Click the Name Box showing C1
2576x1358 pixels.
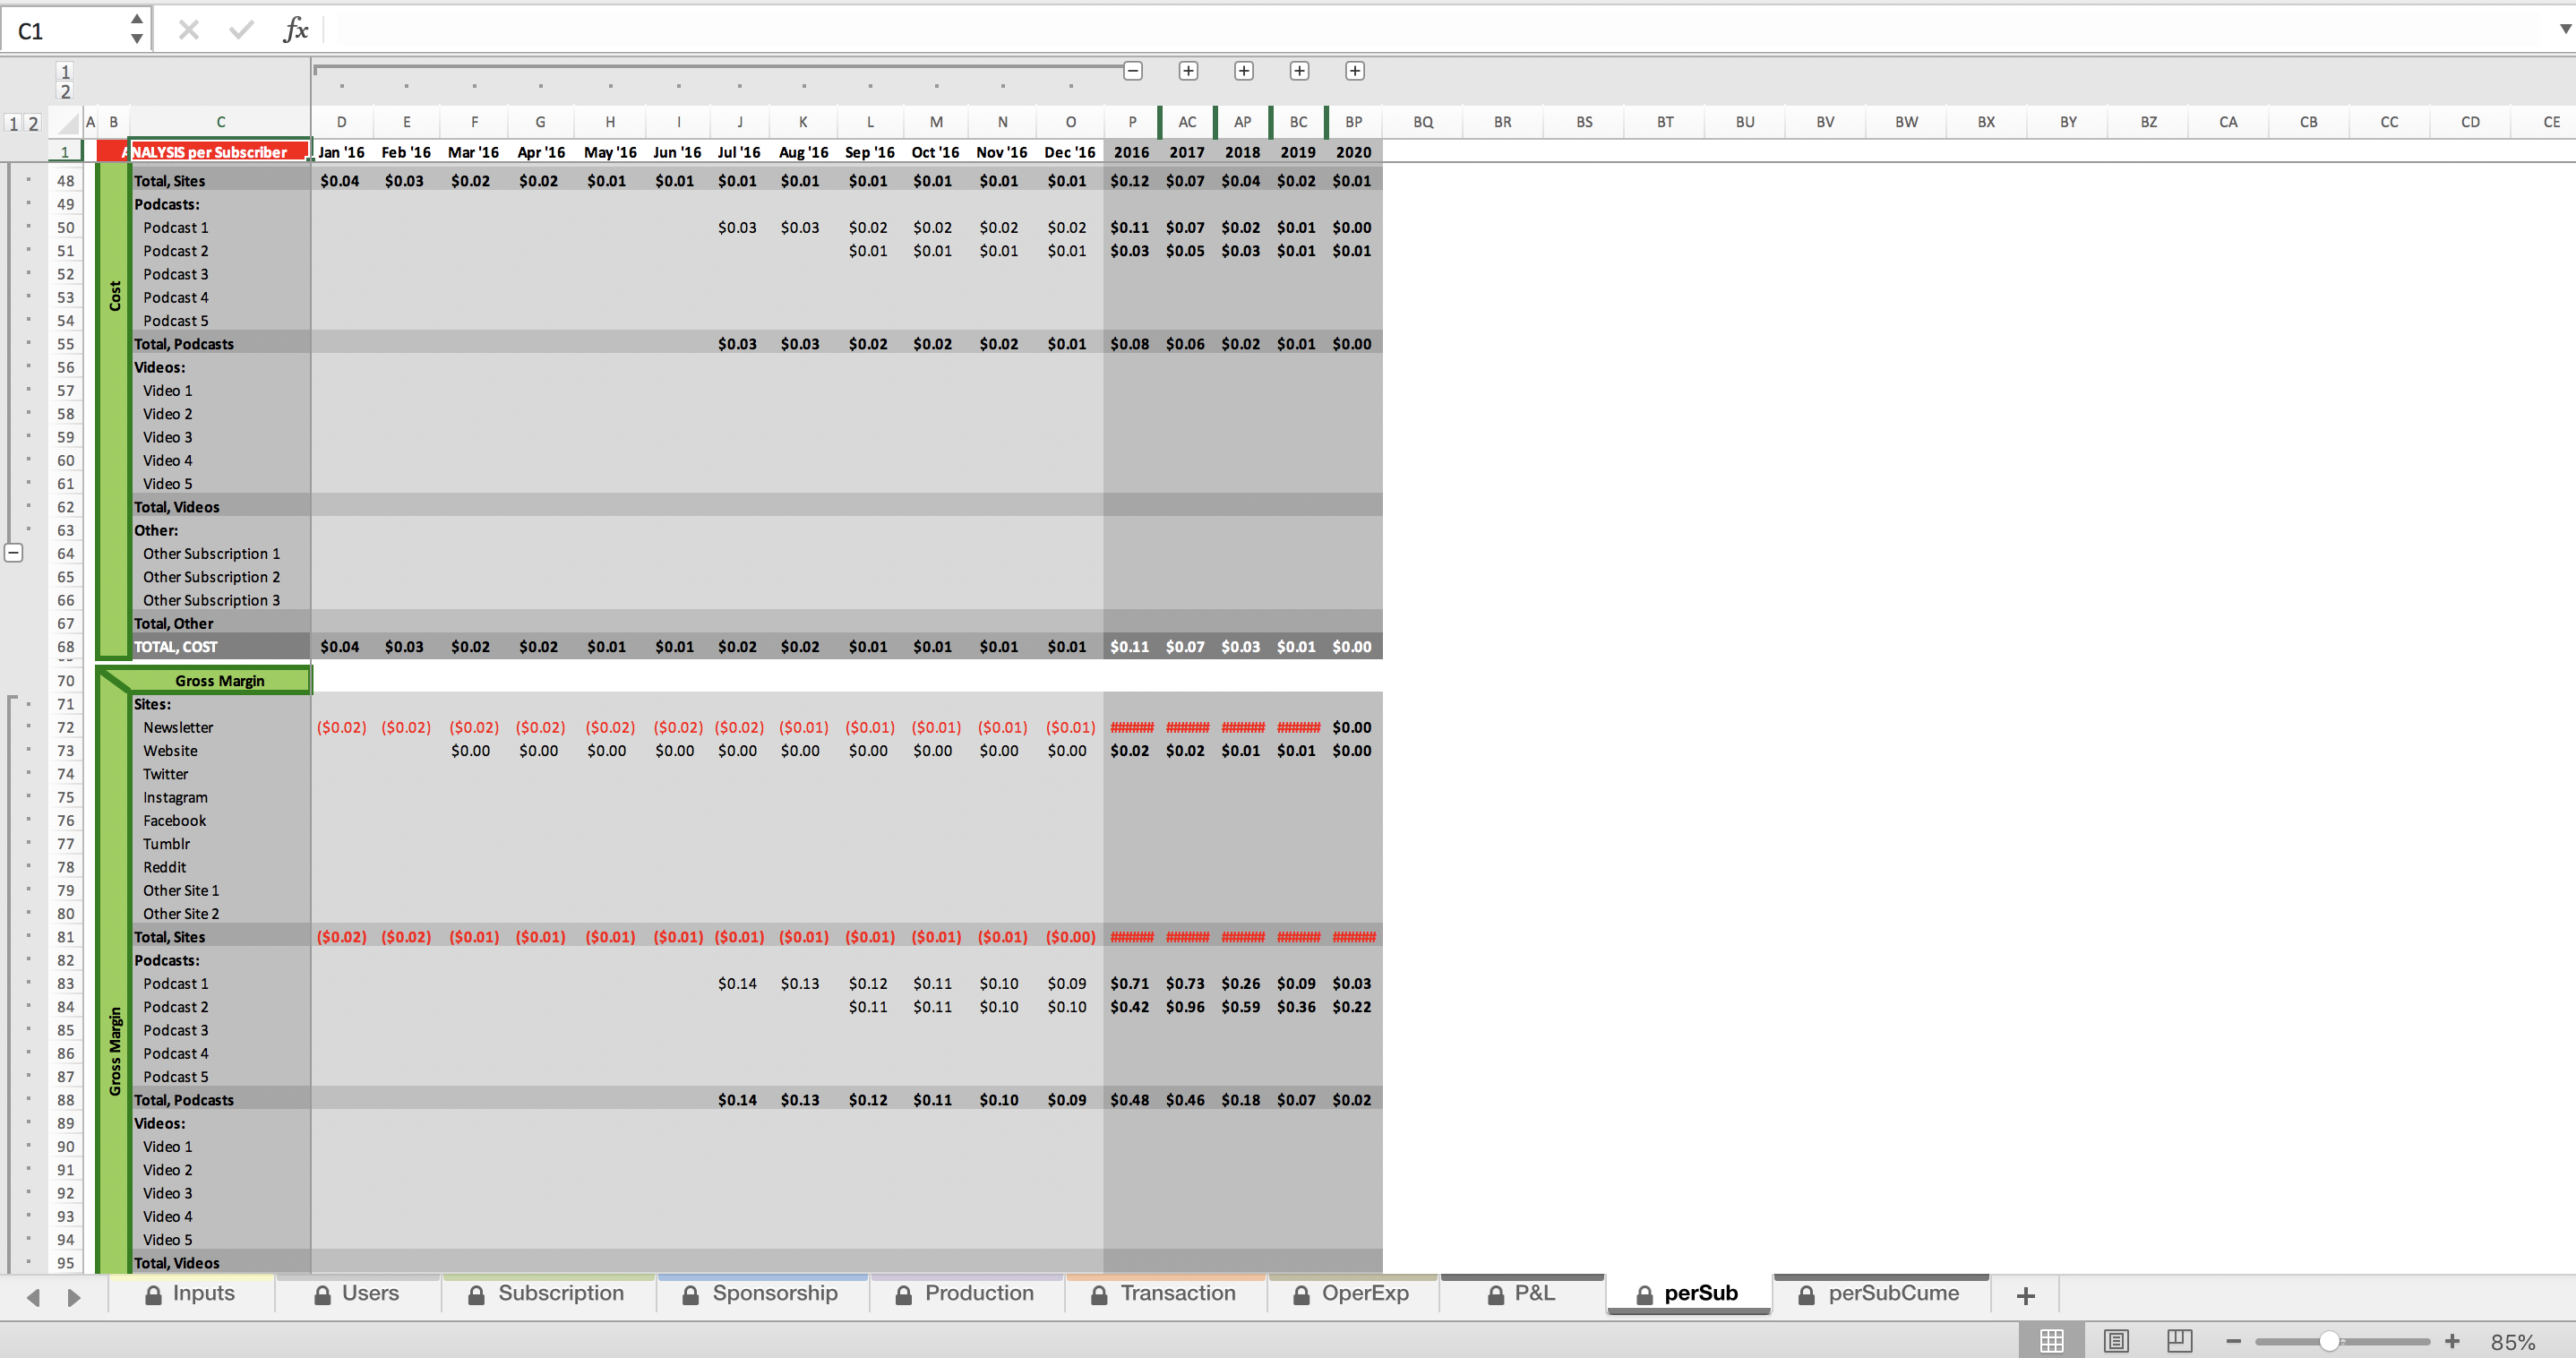(x=65, y=30)
